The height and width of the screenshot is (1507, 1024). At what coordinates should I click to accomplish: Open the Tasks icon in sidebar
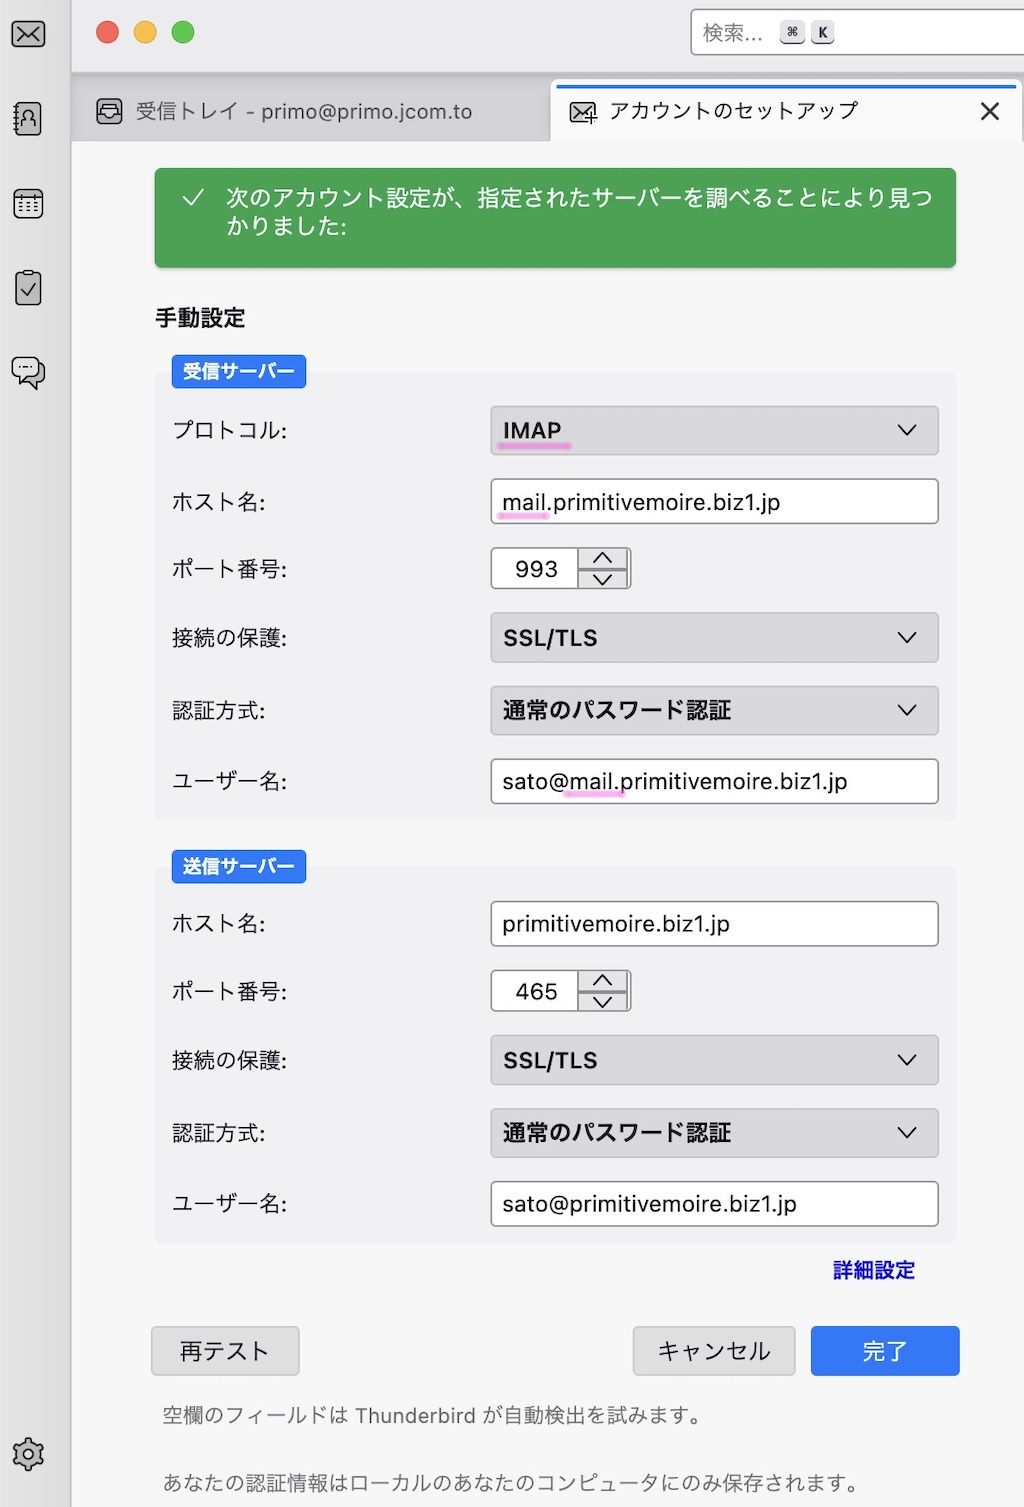28,288
